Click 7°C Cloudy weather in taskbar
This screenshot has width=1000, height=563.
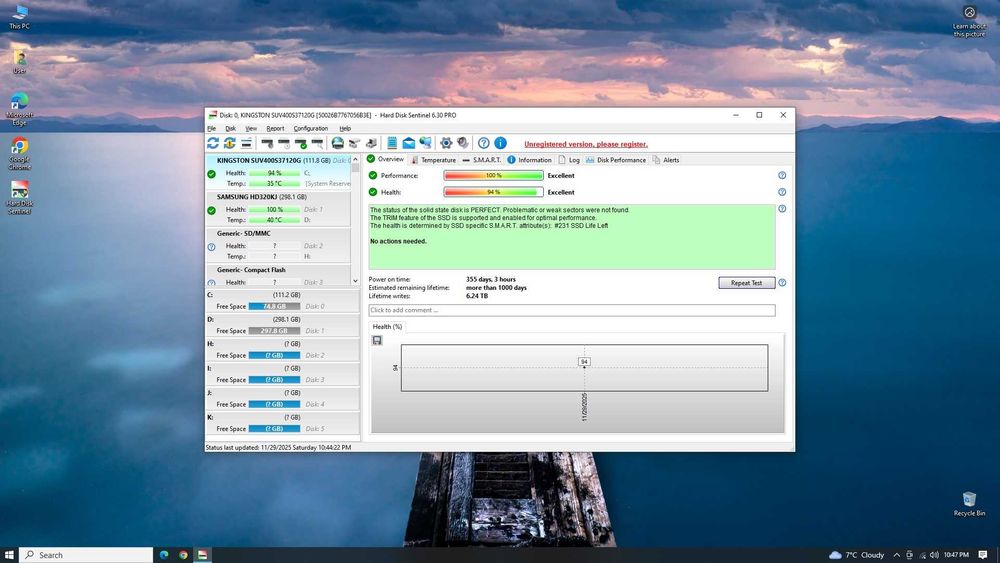pyautogui.click(x=857, y=555)
